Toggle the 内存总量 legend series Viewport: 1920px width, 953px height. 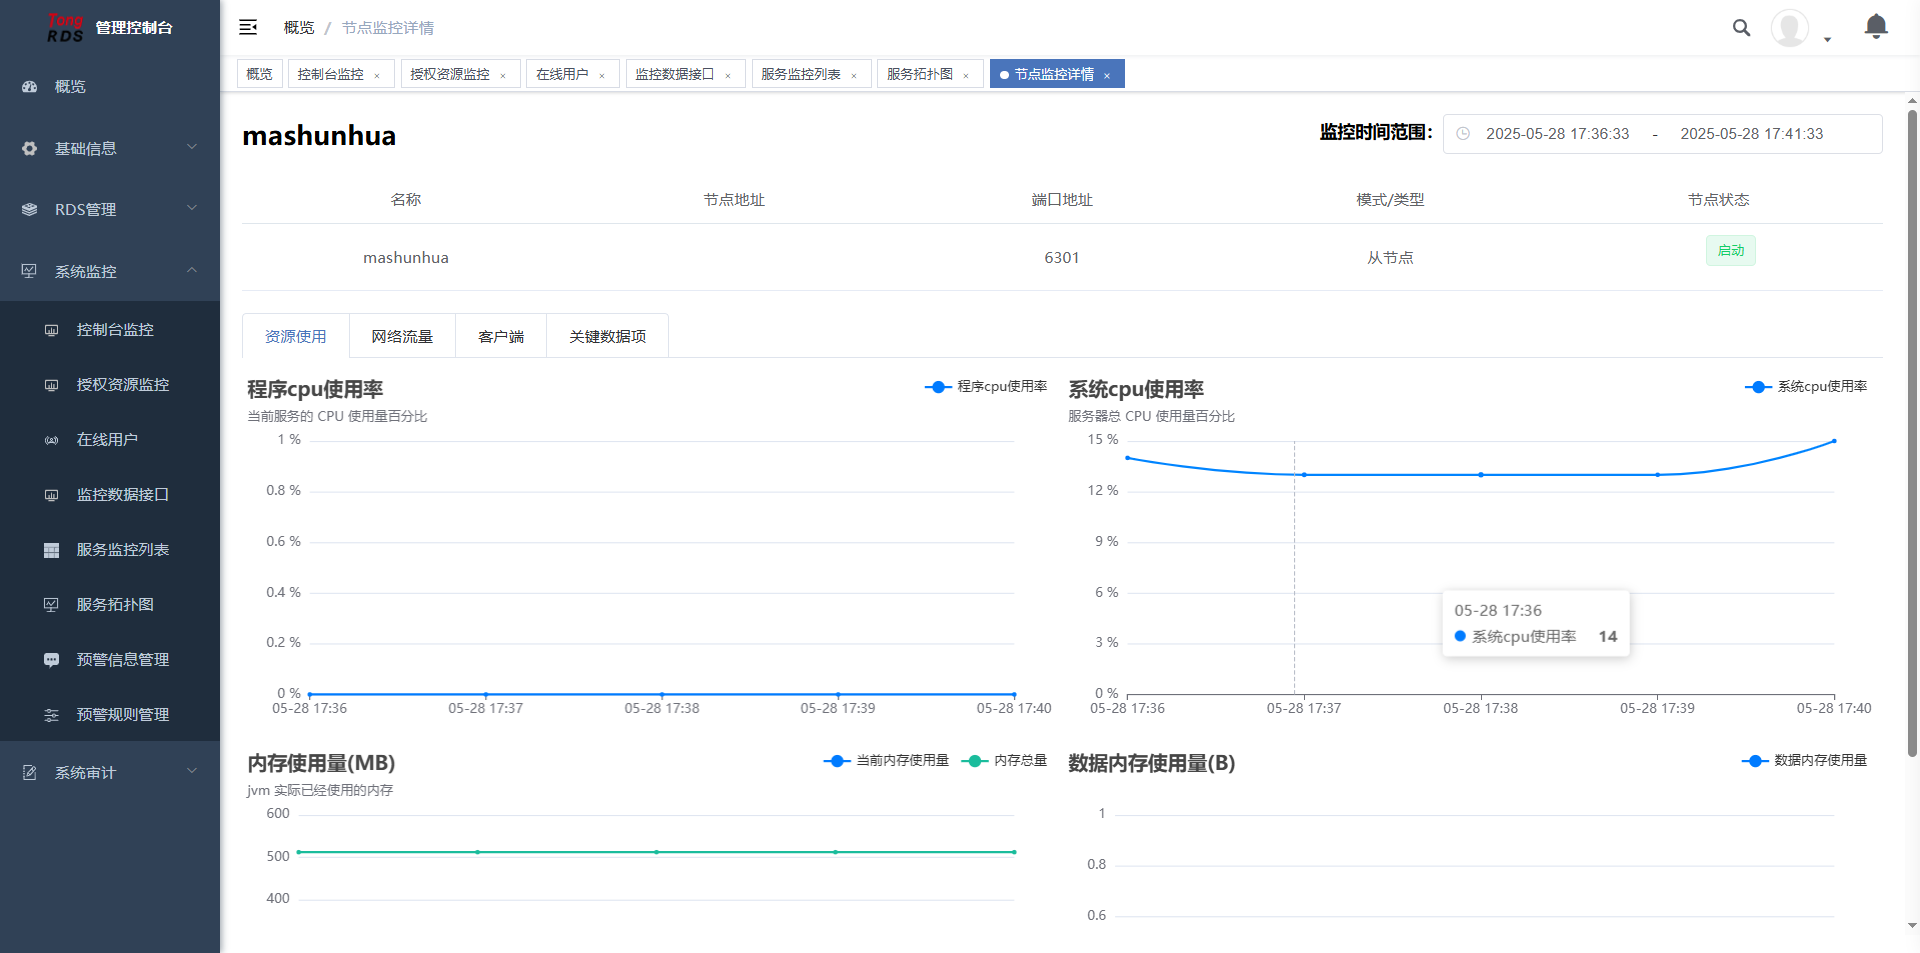(x=1004, y=761)
